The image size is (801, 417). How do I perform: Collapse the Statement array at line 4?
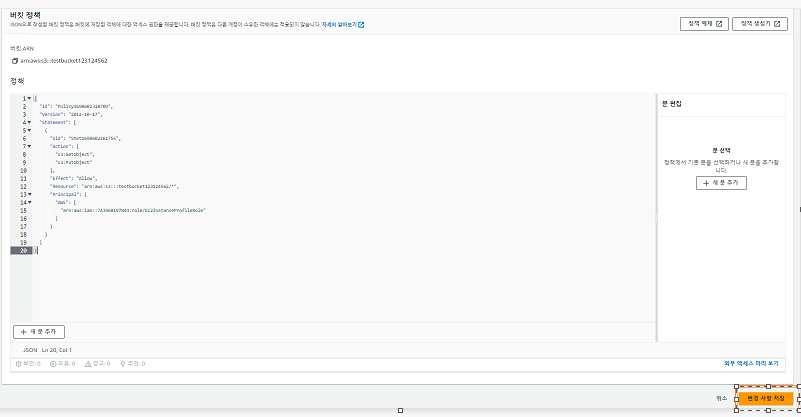(29, 122)
